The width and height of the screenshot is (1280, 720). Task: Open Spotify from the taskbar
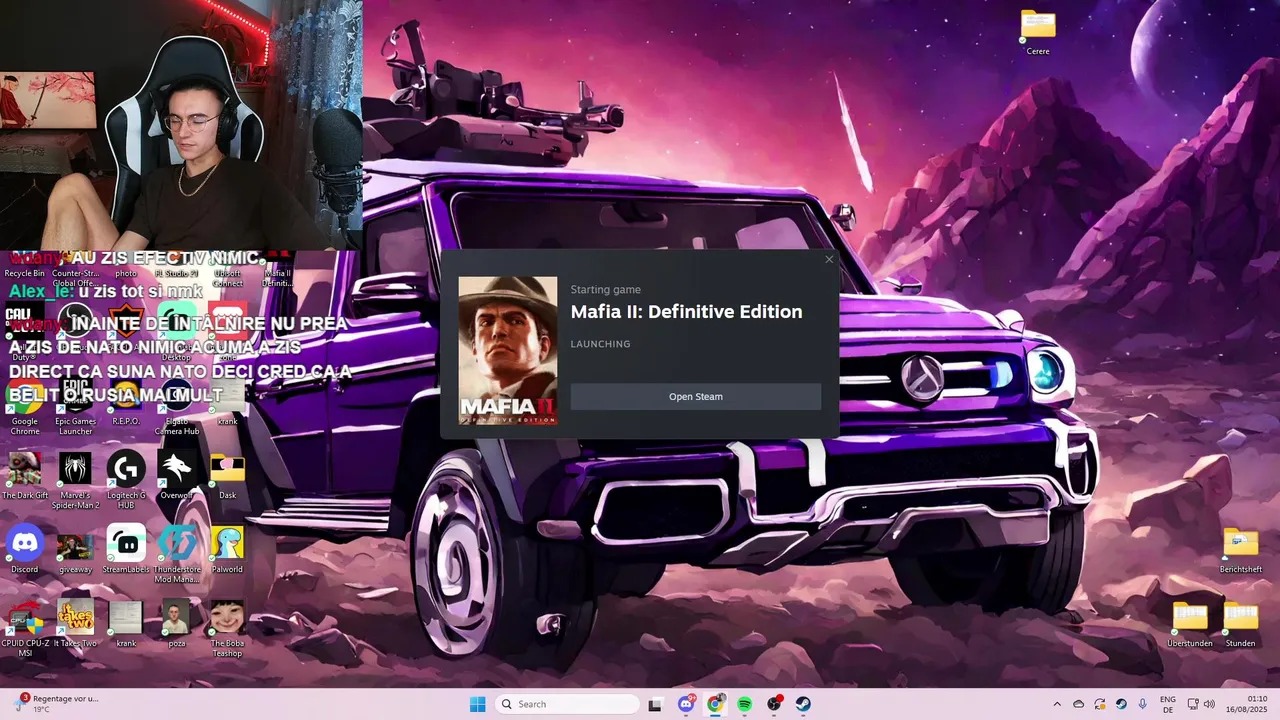(x=745, y=704)
